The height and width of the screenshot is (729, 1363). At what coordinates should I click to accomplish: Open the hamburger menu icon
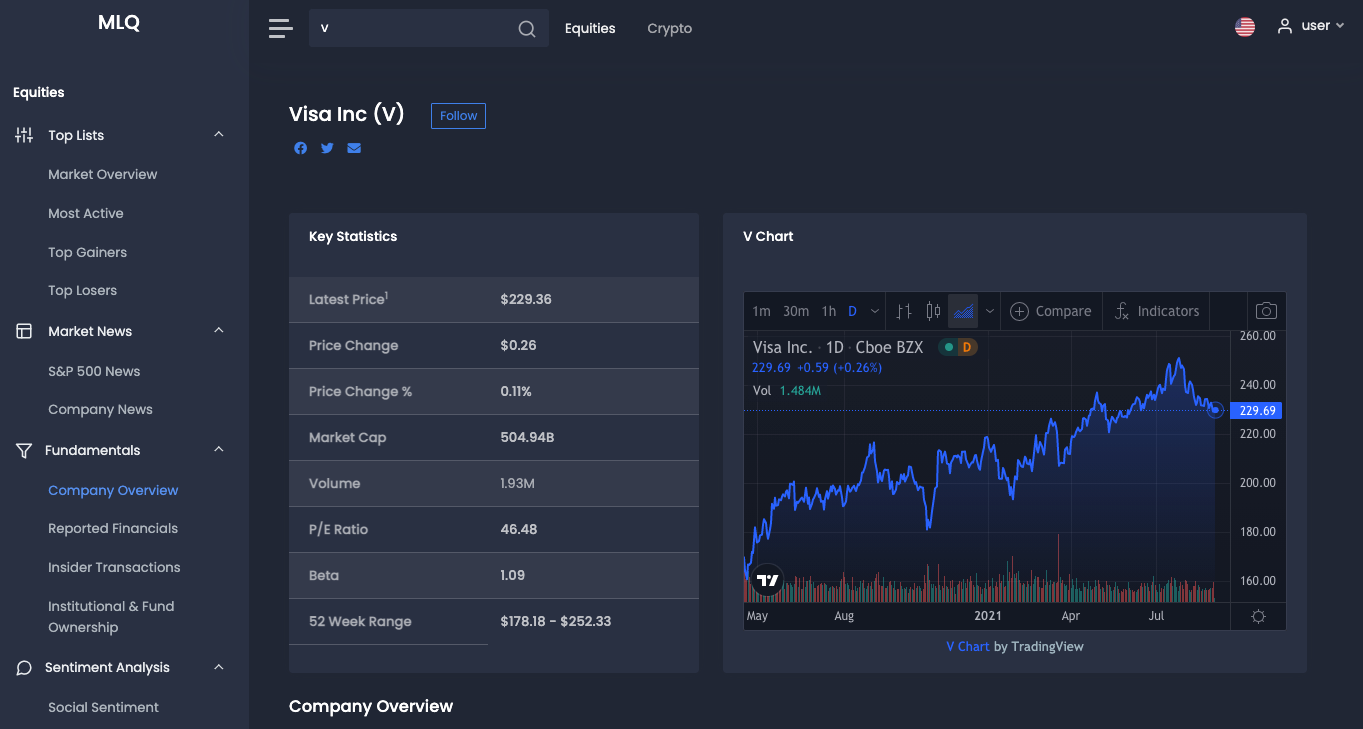tap(281, 29)
